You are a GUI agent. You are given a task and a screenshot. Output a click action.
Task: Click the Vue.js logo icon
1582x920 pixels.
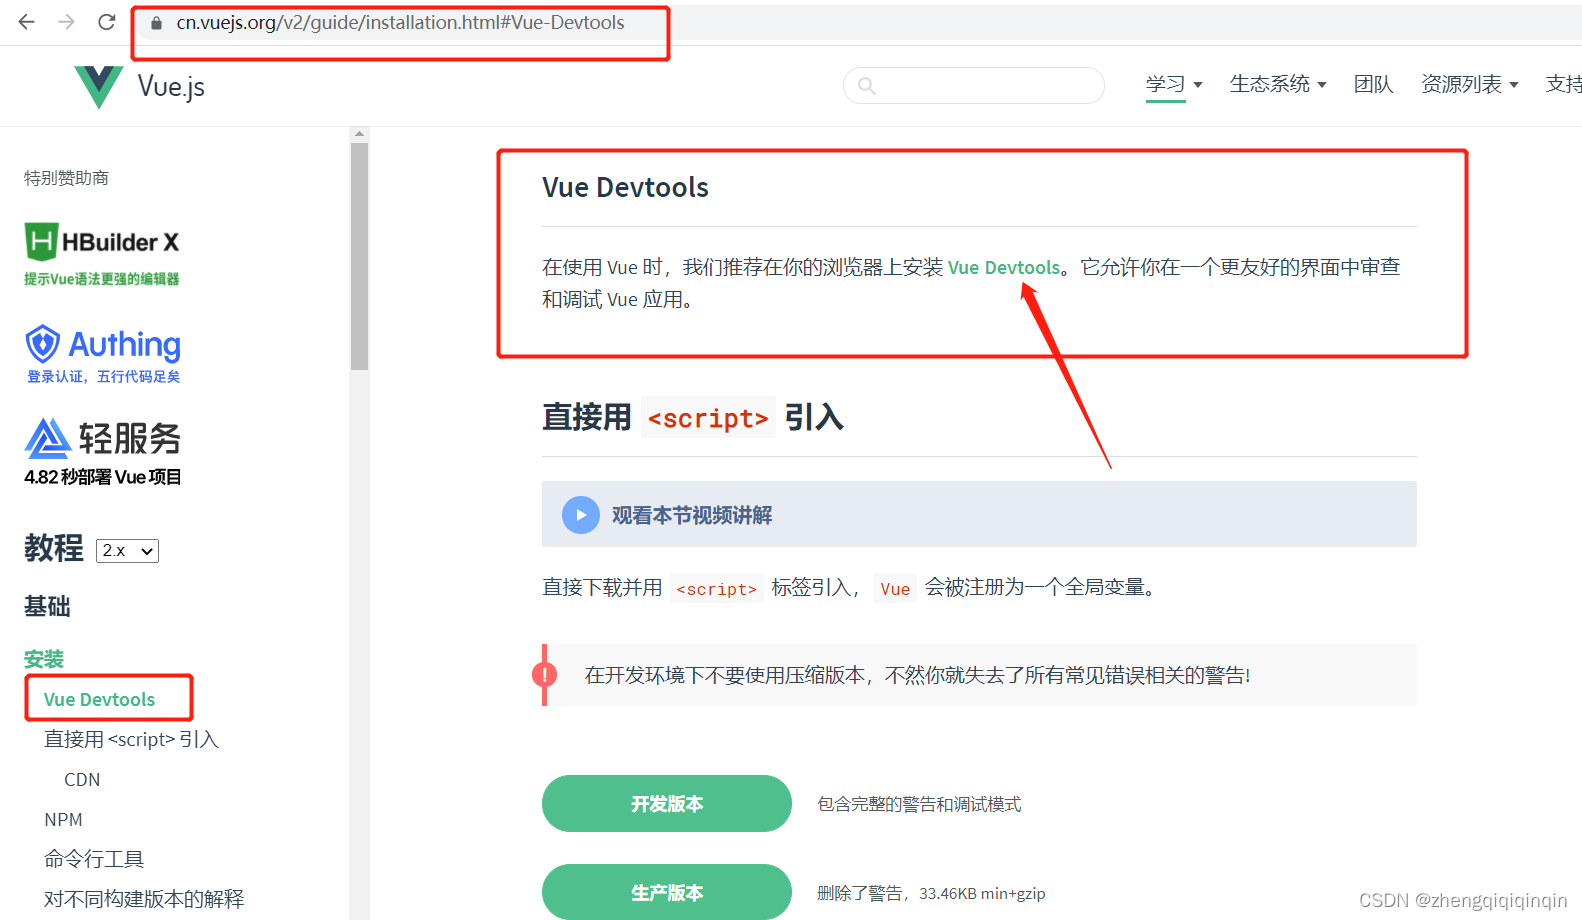[x=99, y=87]
